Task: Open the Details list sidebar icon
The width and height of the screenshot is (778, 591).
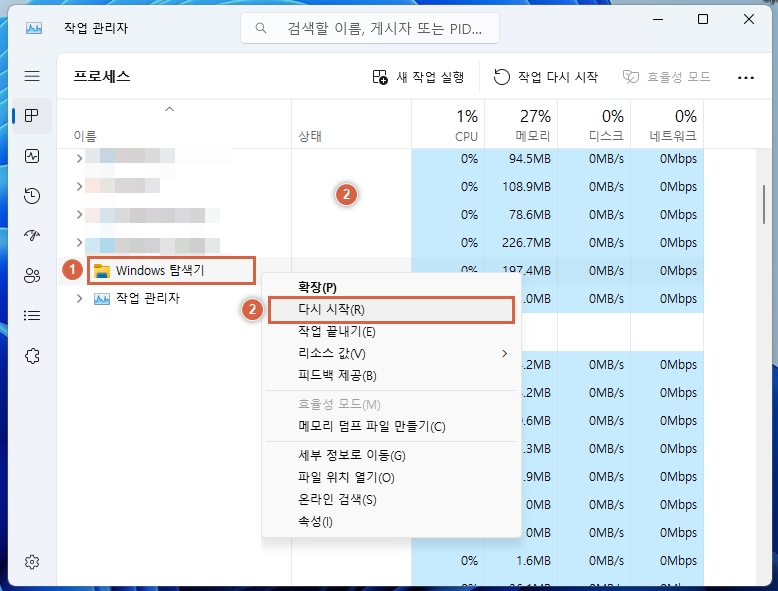Action: 32,316
